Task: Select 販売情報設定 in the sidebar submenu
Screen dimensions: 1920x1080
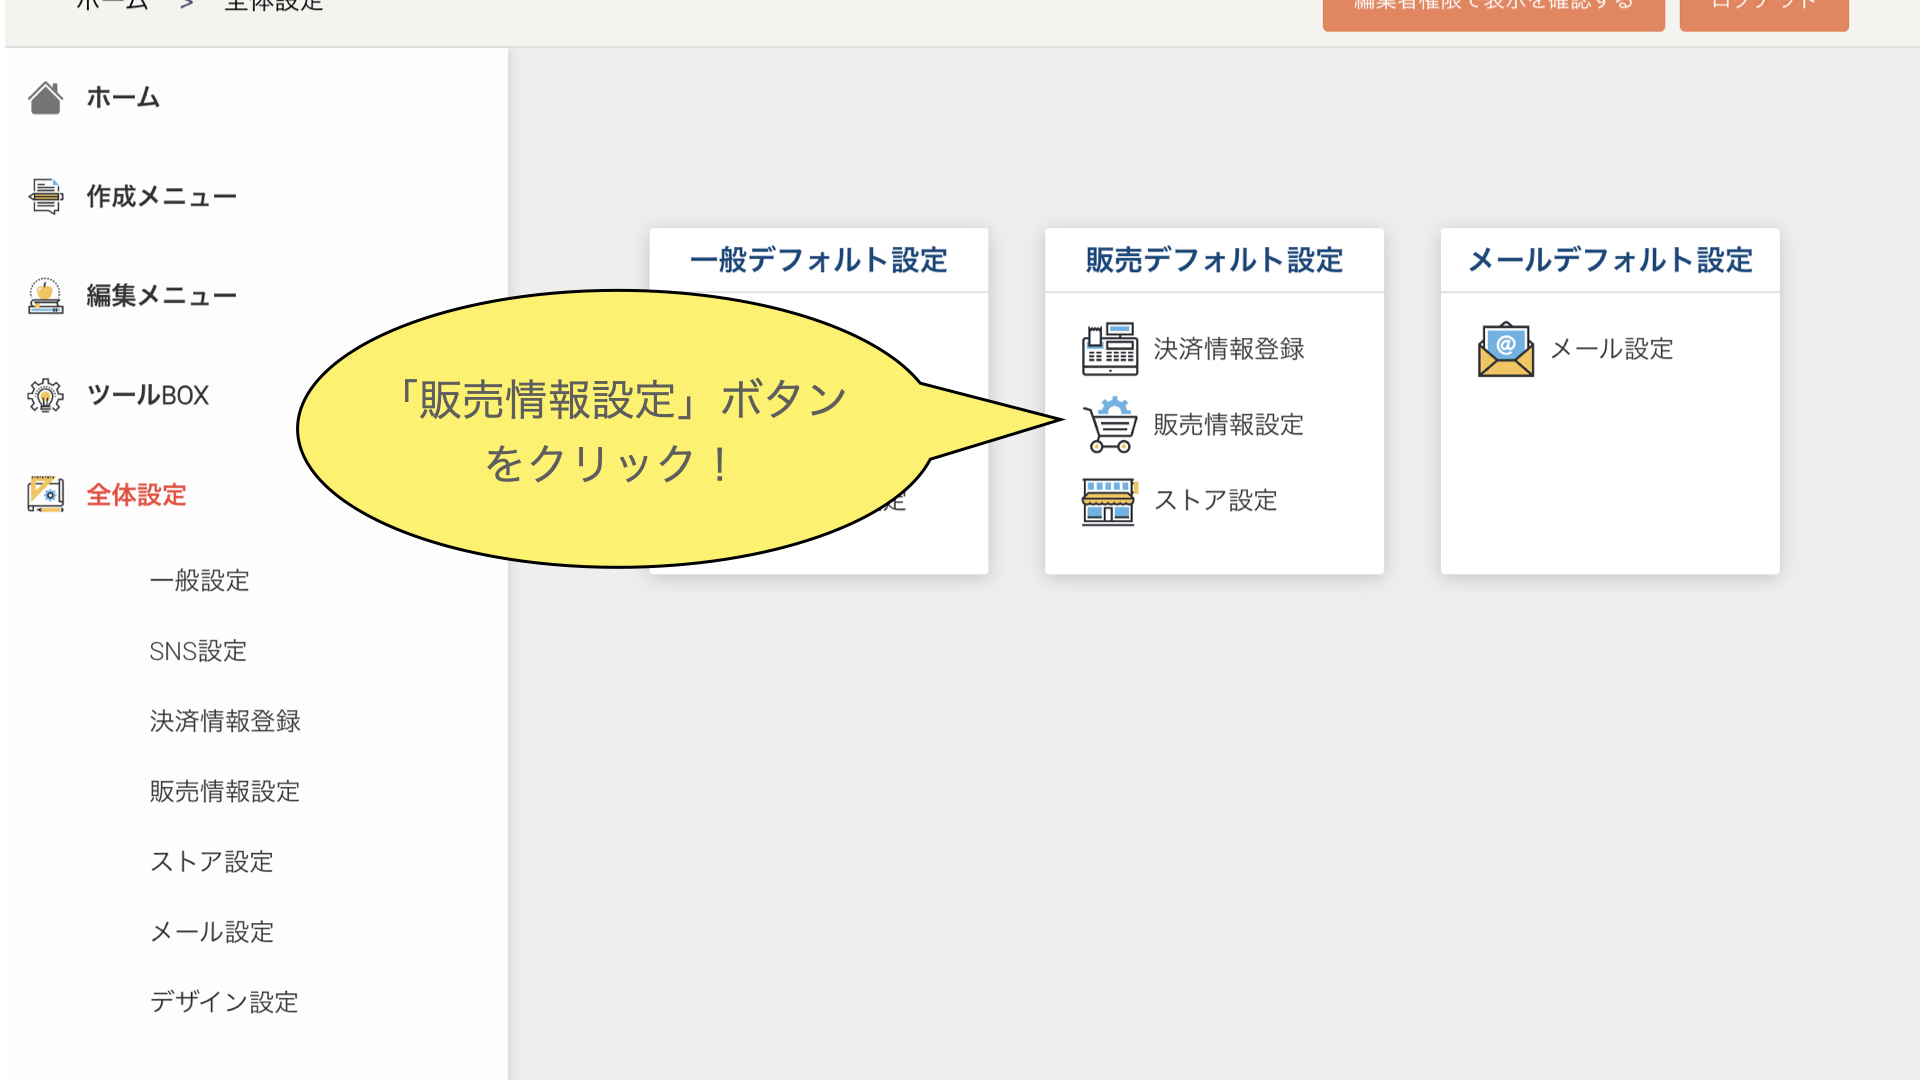Action: [x=225, y=791]
